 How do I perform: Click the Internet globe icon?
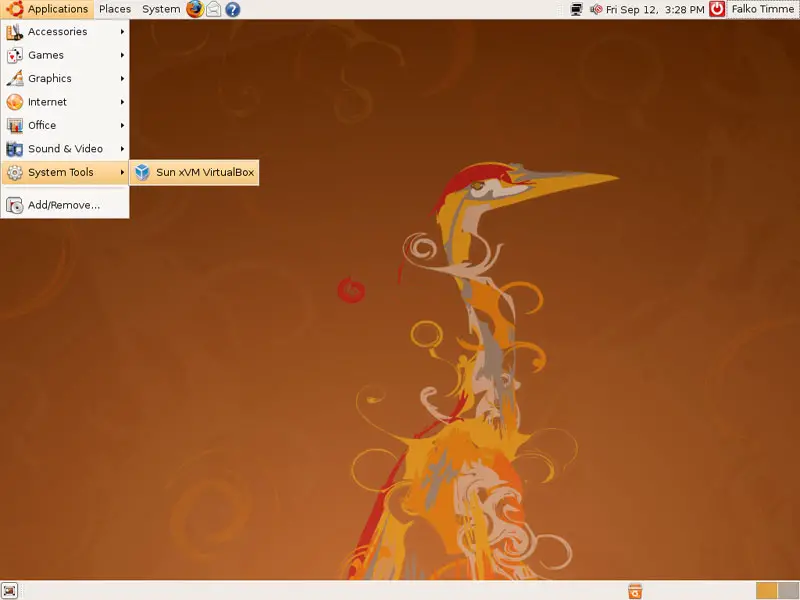tap(14, 102)
